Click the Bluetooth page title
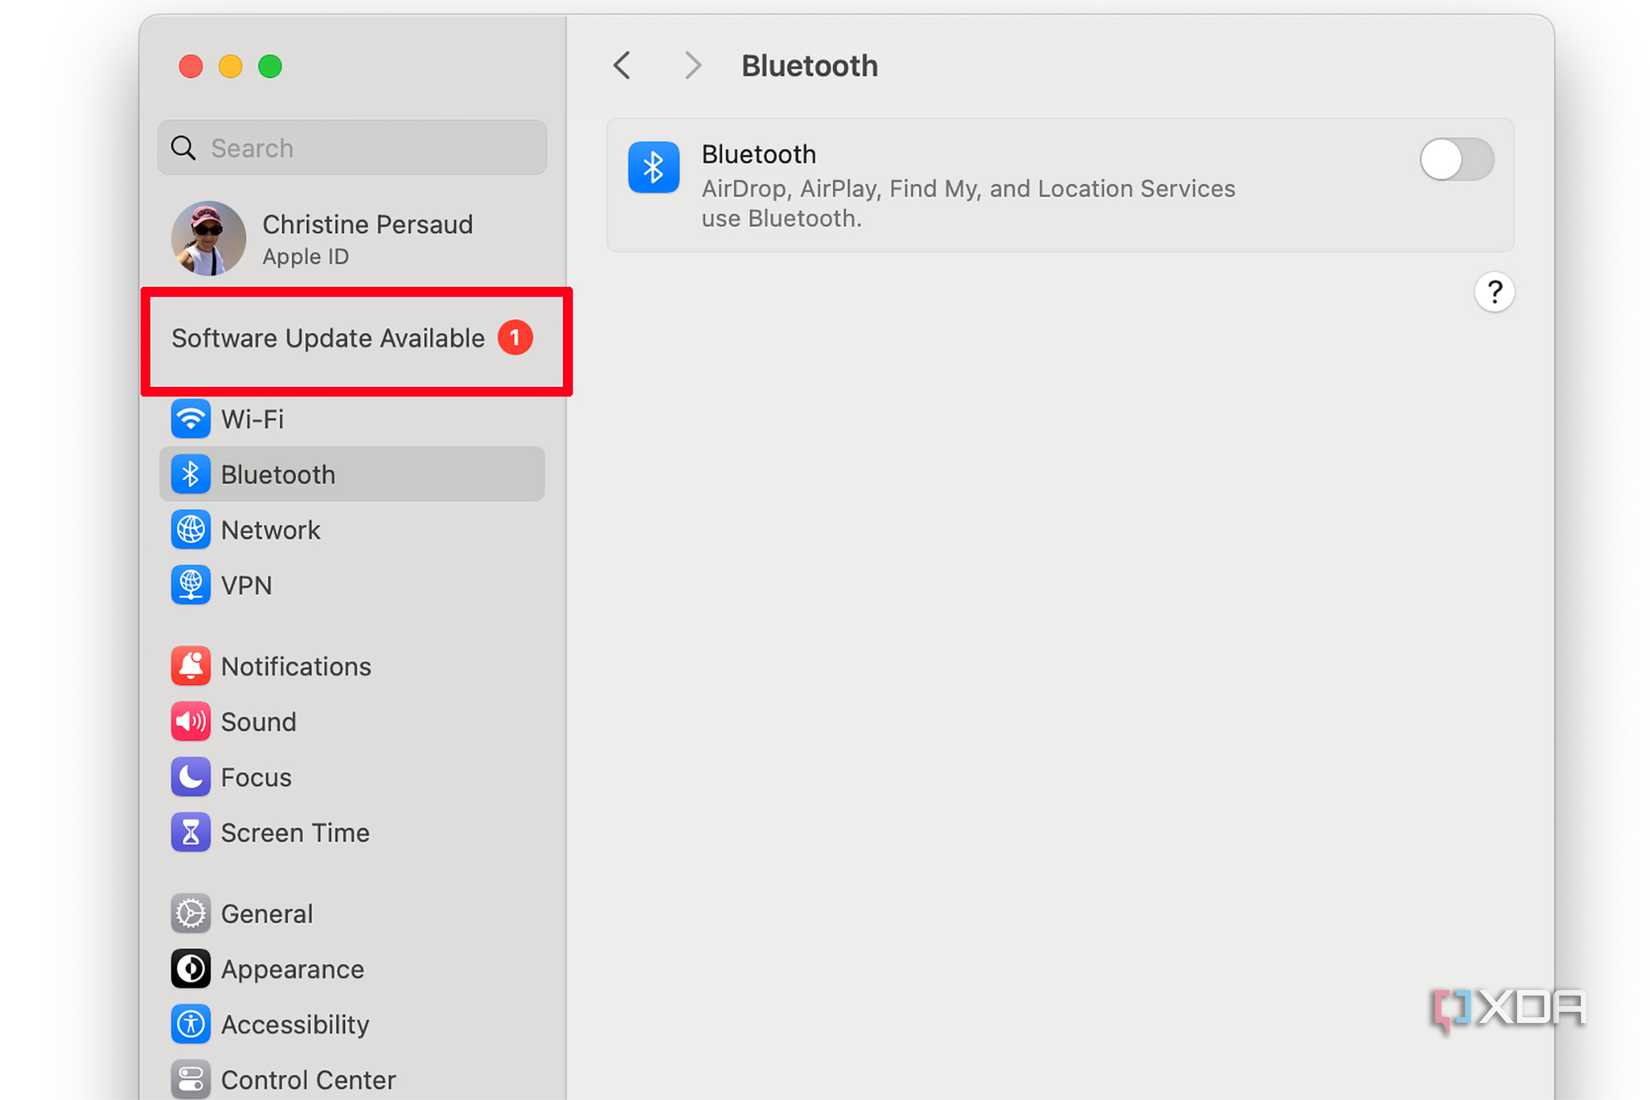This screenshot has width=1650, height=1100. pyautogui.click(x=809, y=66)
